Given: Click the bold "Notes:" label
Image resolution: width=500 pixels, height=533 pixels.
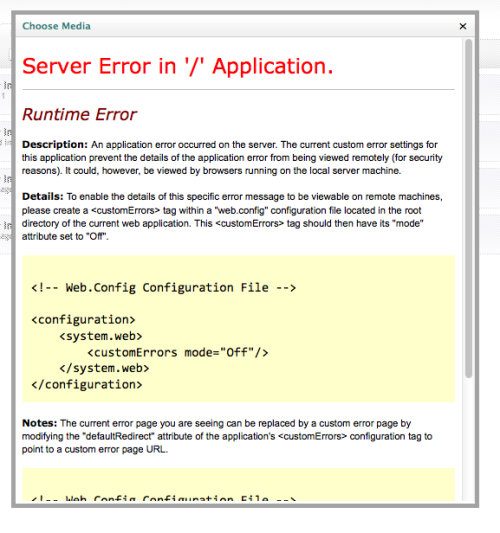Looking at the screenshot, I should 40,423.
